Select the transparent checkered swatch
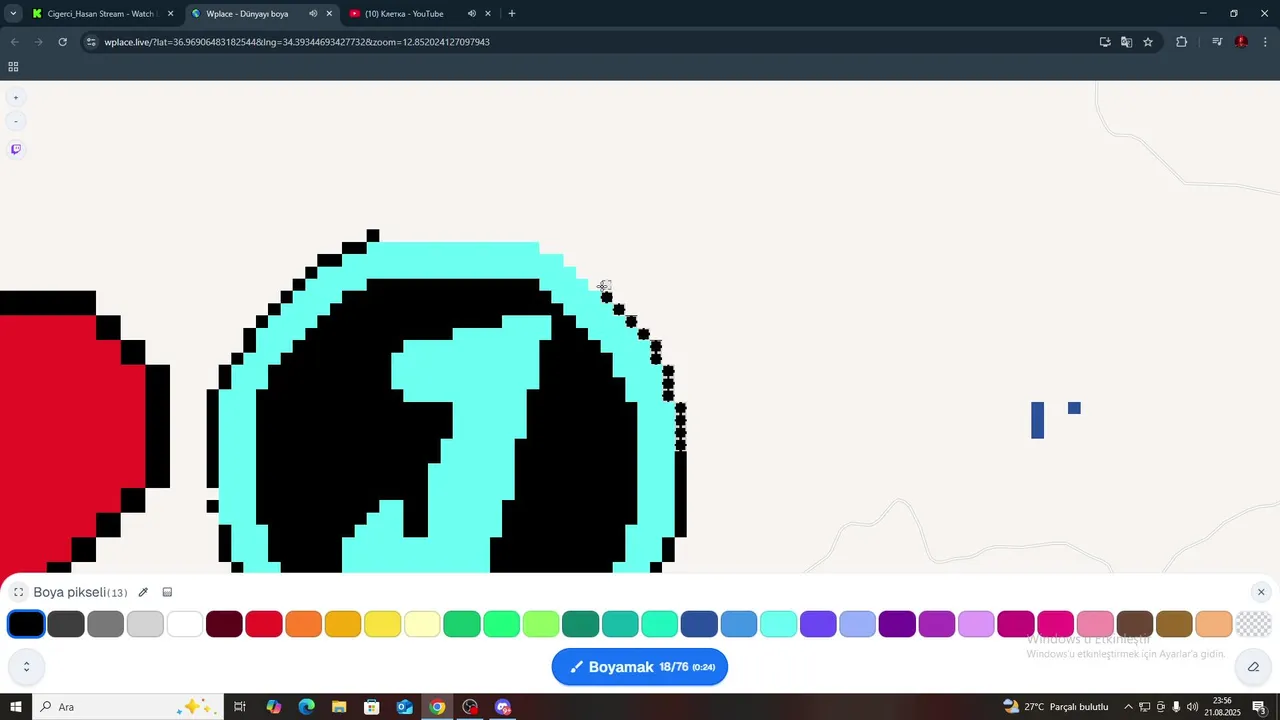This screenshot has width=1280, height=720. point(1253,624)
